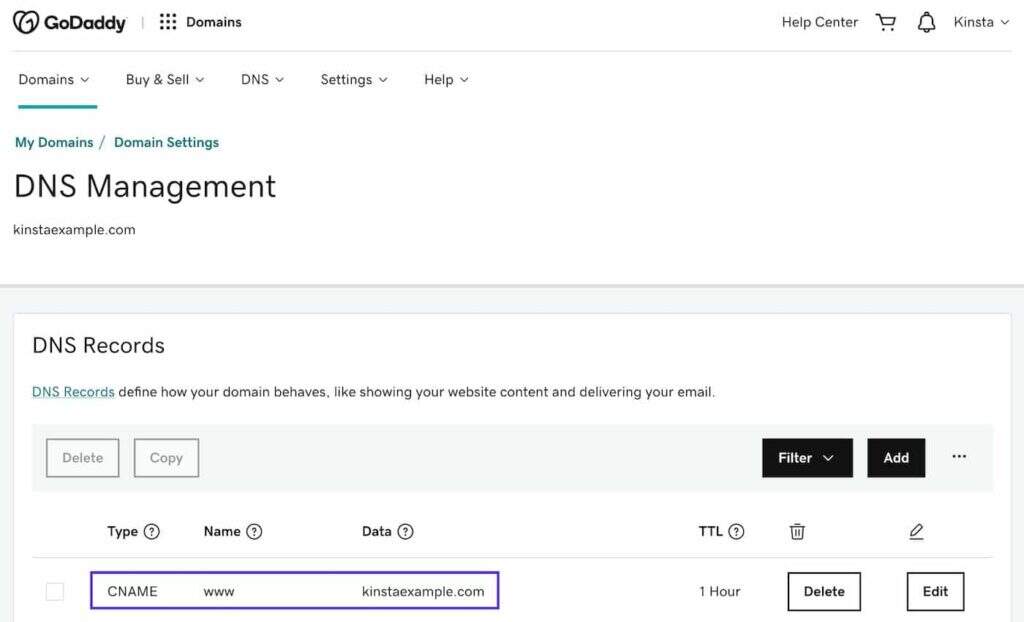This screenshot has height=622, width=1024.
Task: Click the help icon next to TTL column
Action: click(736, 532)
